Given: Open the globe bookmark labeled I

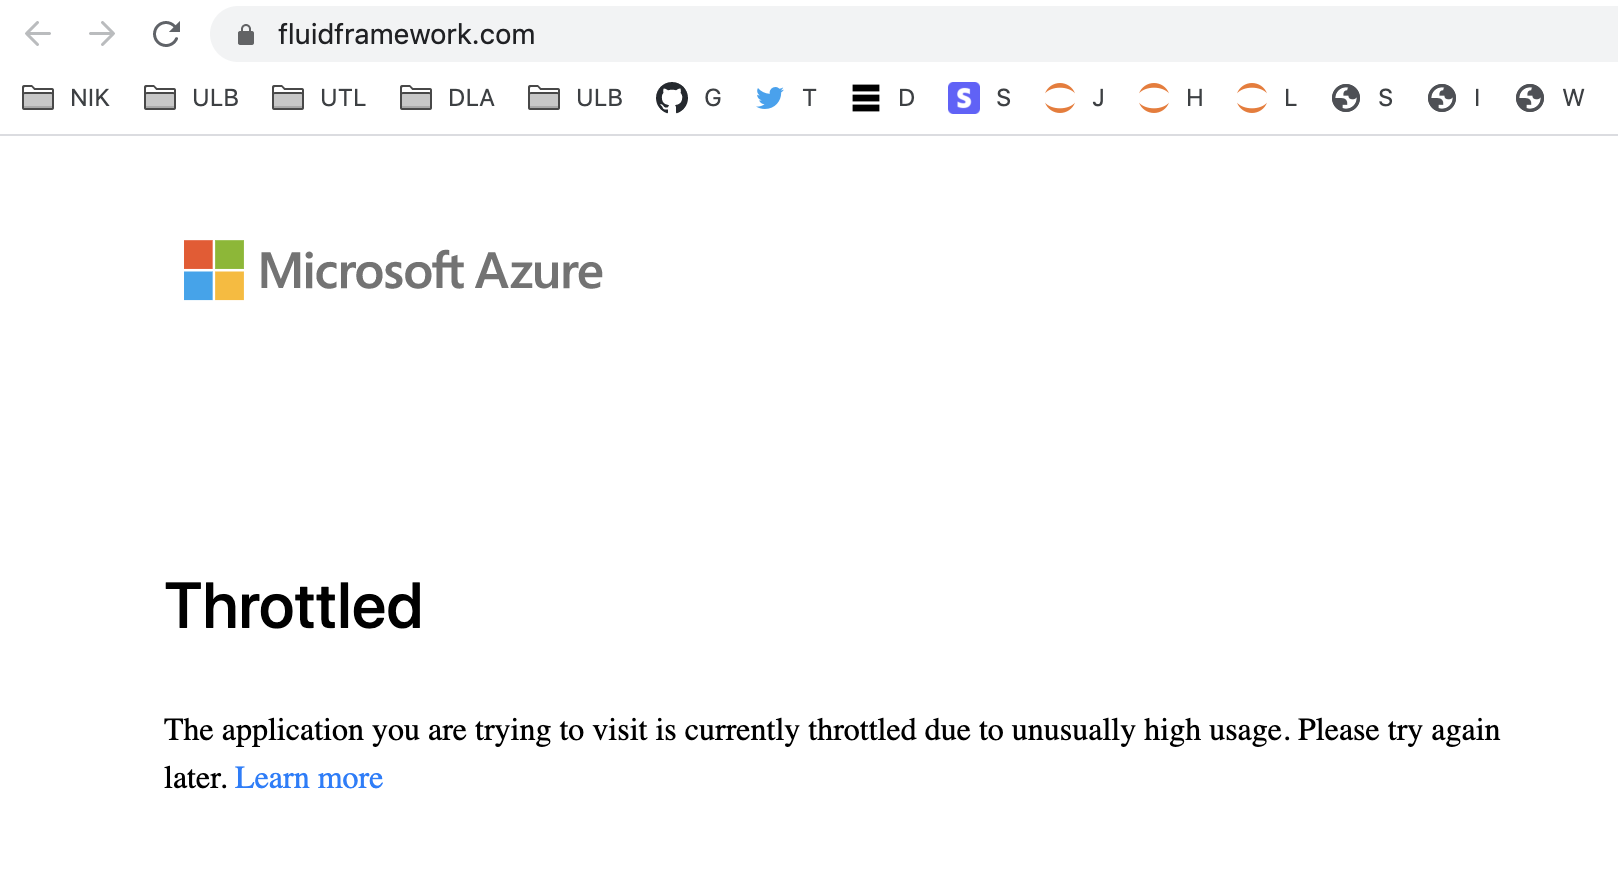Looking at the screenshot, I should [1441, 98].
